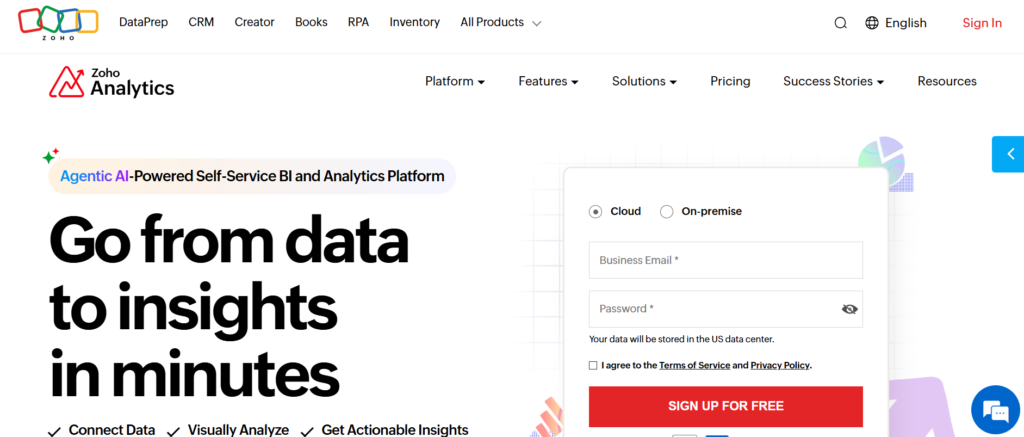
Task: Open the Platform dropdown menu
Action: 455,82
